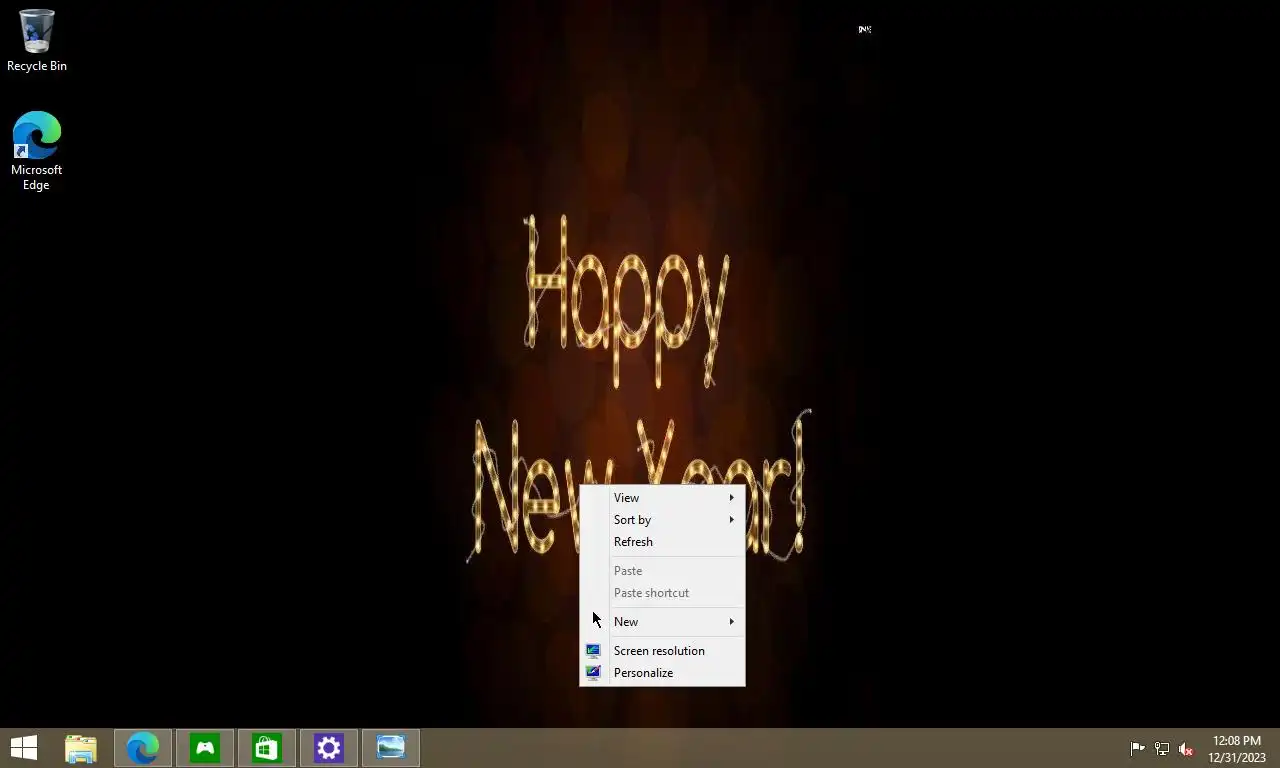Open Microsoft Edge in the taskbar

click(143, 748)
